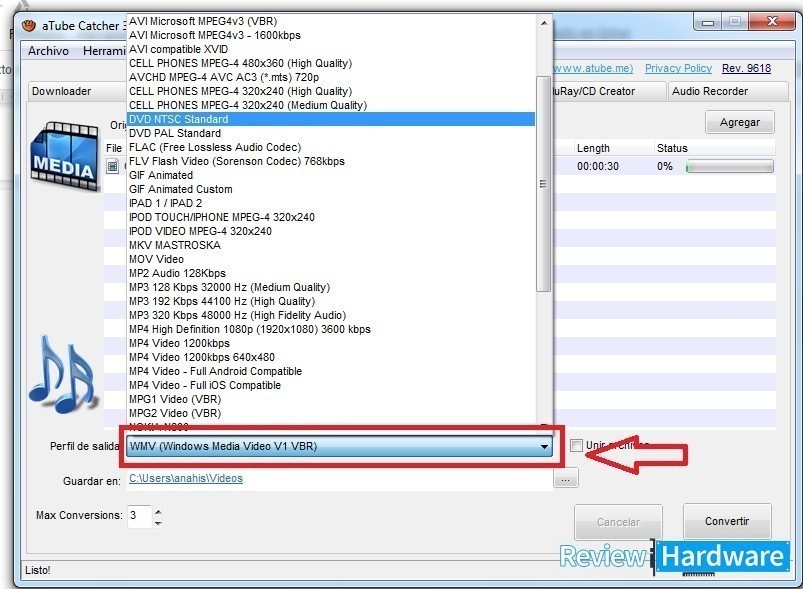This screenshot has width=803, height=589.
Task: Select AVI Microsoft MPEG4v3 (VBR) profile
Action: pyautogui.click(x=331, y=21)
